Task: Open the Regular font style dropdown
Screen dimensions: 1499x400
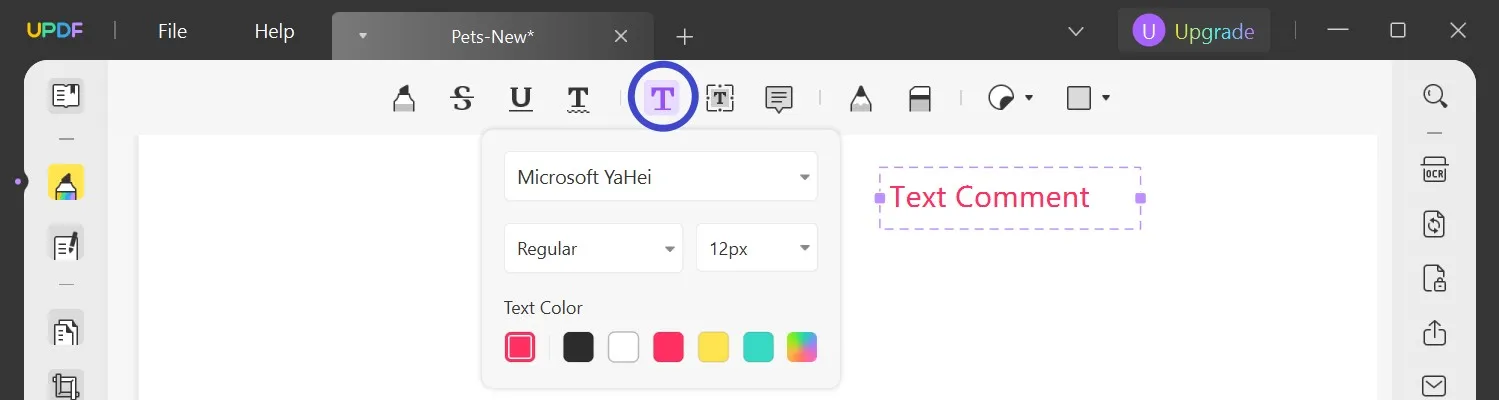Action: tap(593, 249)
